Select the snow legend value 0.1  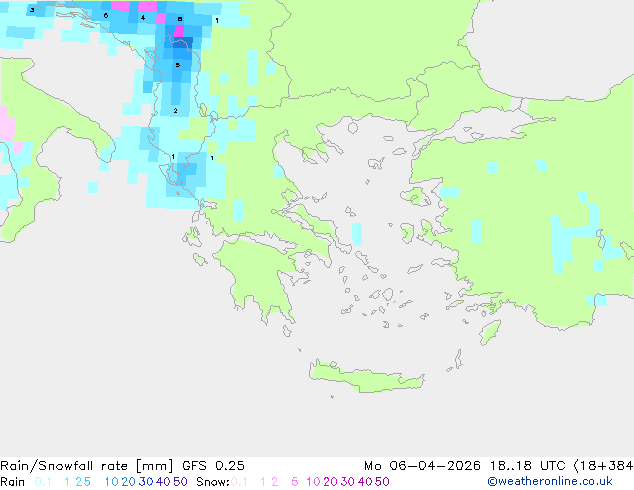coord(239,482)
